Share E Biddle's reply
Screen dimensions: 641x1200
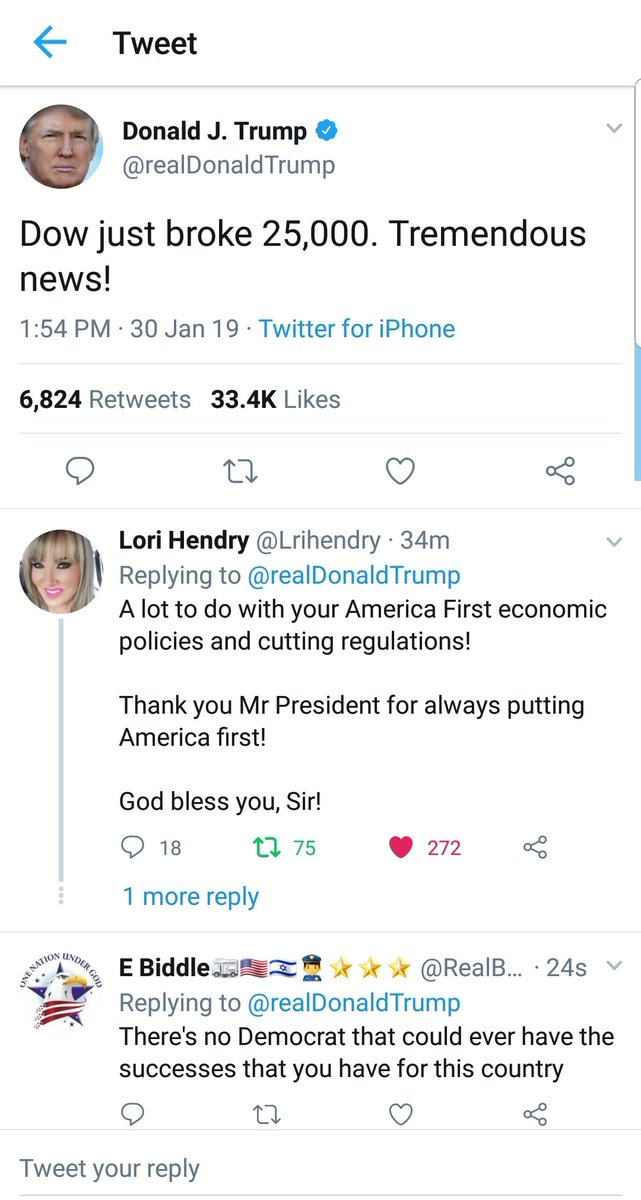click(536, 1114)
